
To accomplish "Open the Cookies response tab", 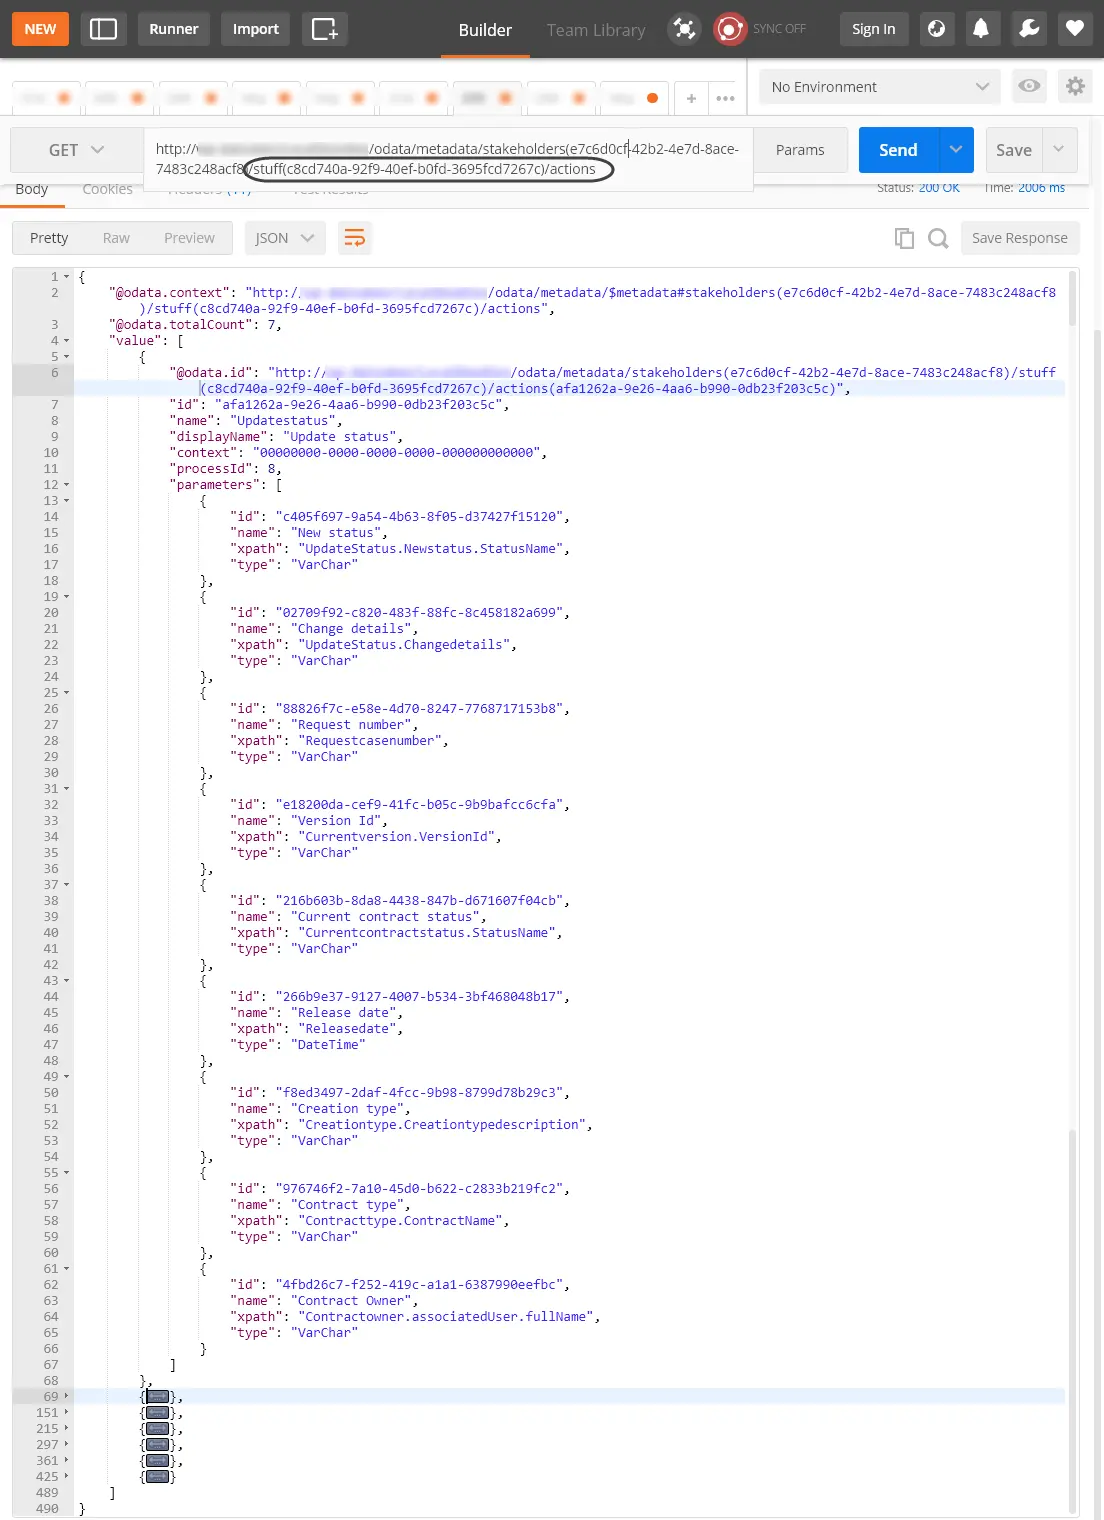I will click(x=107, y=190).
